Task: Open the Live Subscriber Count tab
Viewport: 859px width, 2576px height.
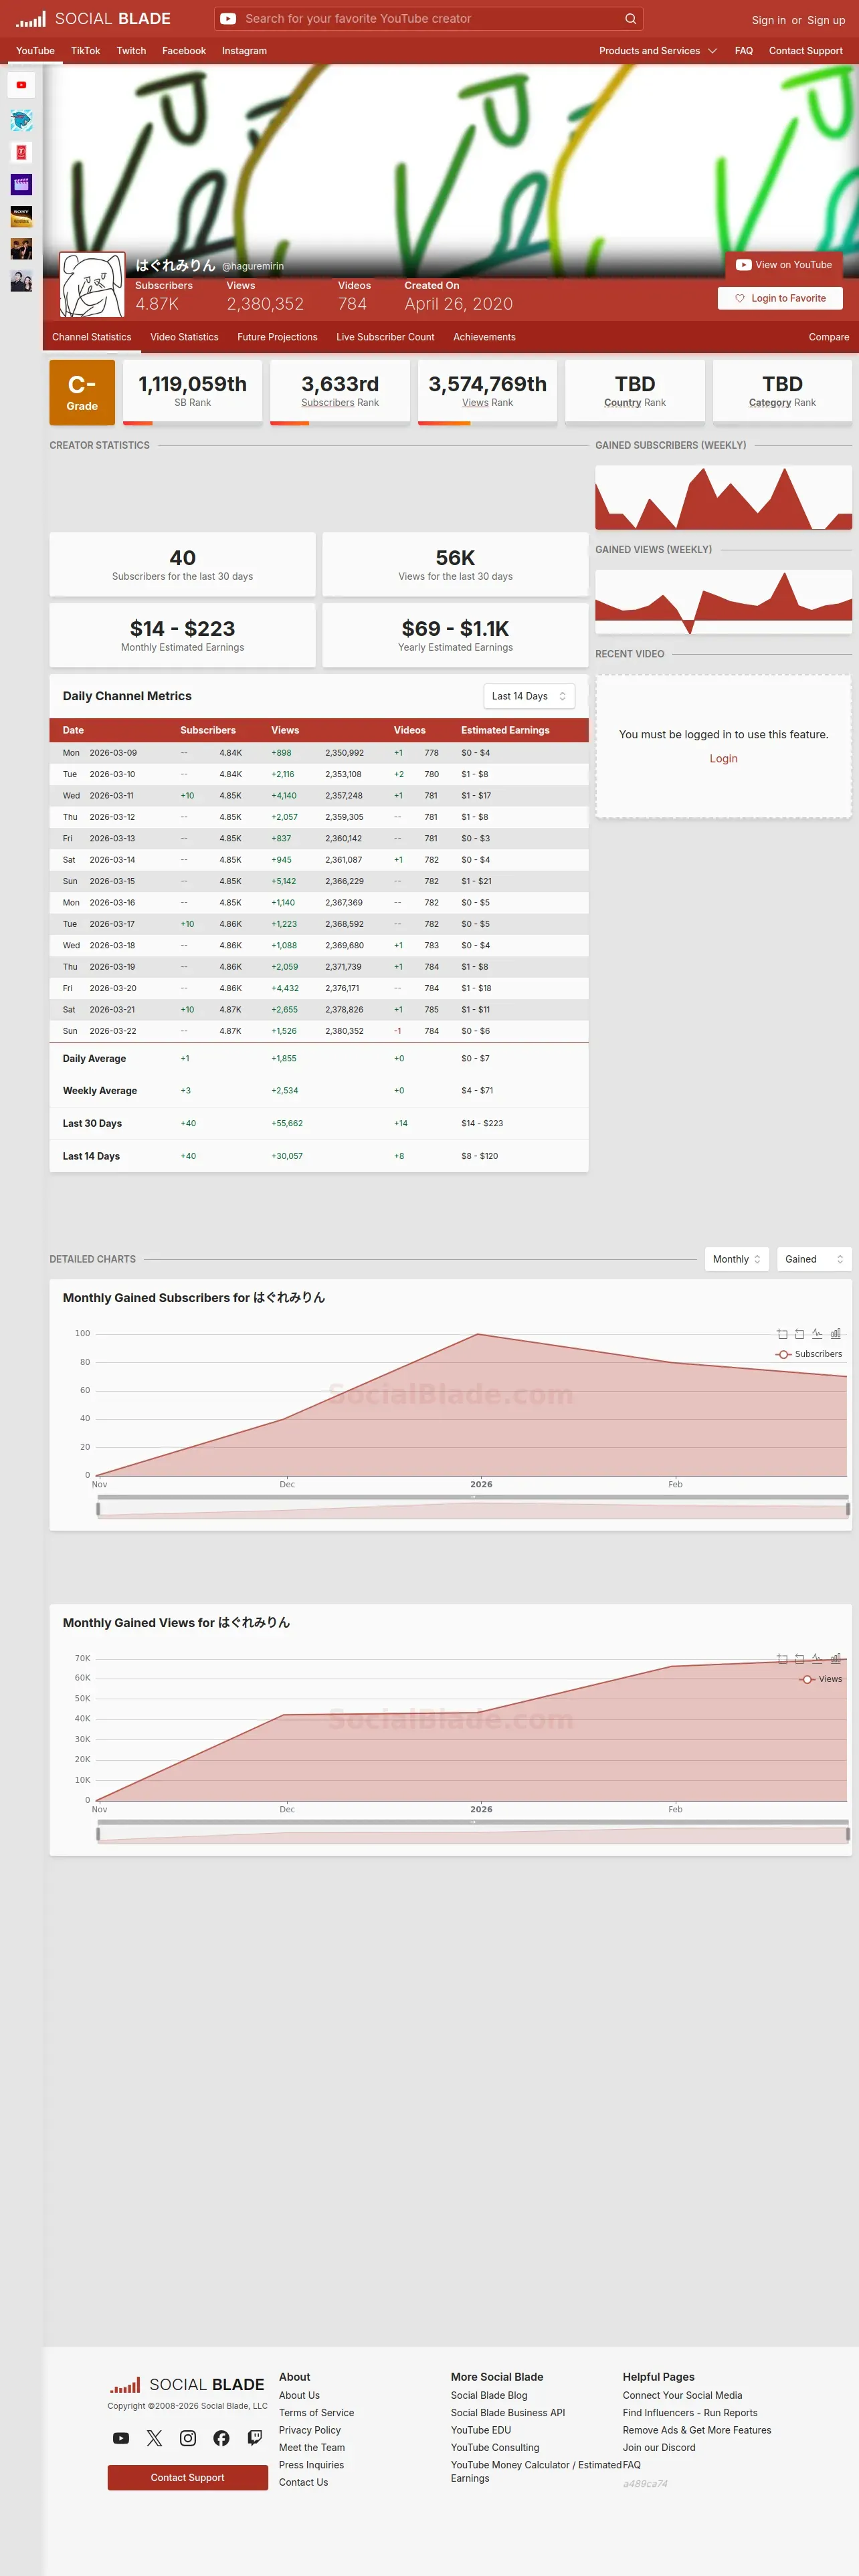Action: click(x=385, y=337)
